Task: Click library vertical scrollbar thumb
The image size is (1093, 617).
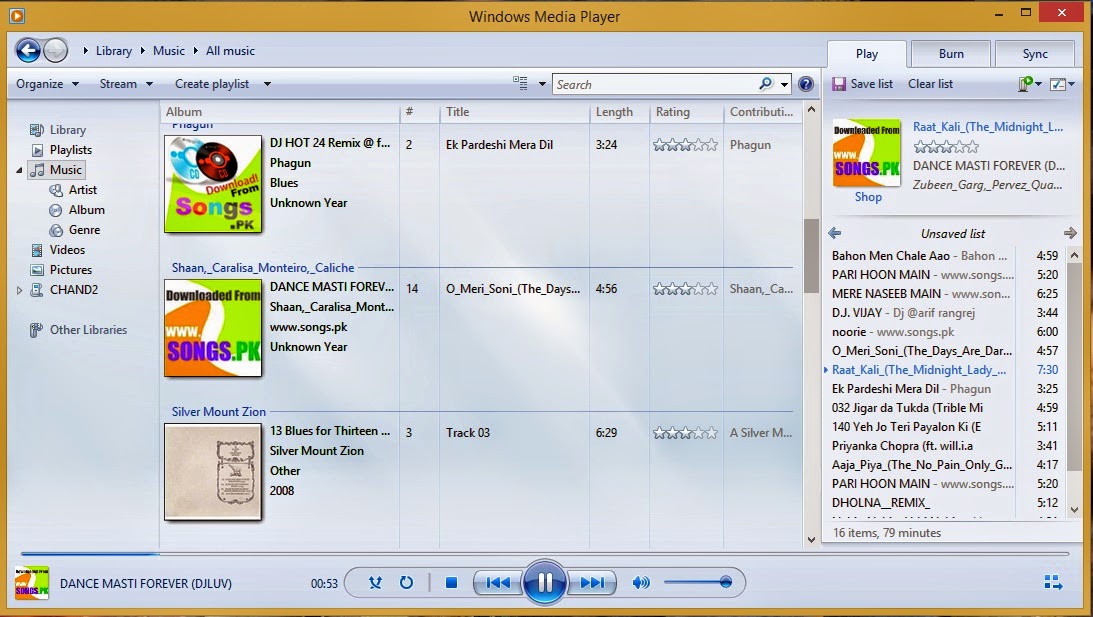Action: point(811,255)
